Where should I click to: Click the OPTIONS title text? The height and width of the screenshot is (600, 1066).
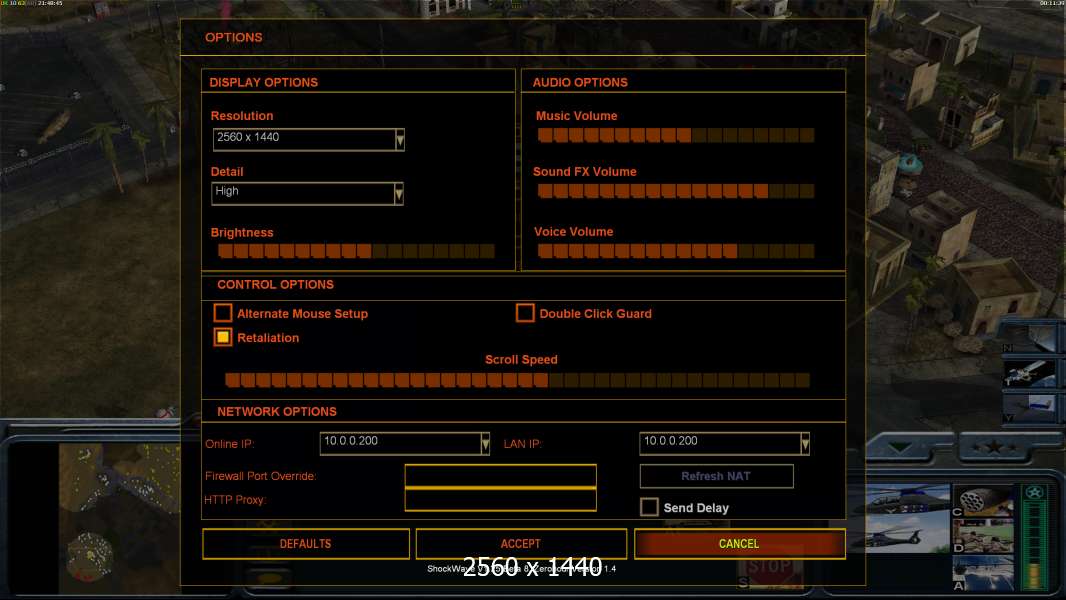coord(234,37)
